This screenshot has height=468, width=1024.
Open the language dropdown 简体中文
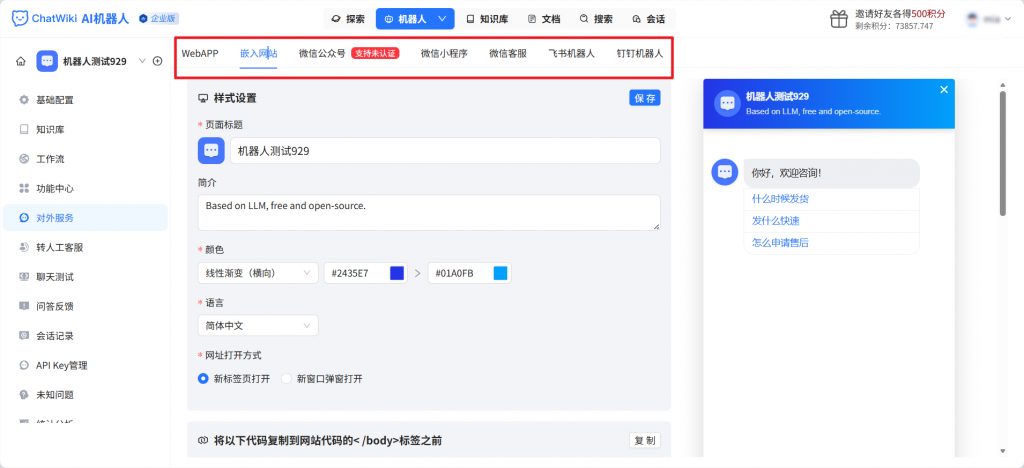(x=258, y=325)
